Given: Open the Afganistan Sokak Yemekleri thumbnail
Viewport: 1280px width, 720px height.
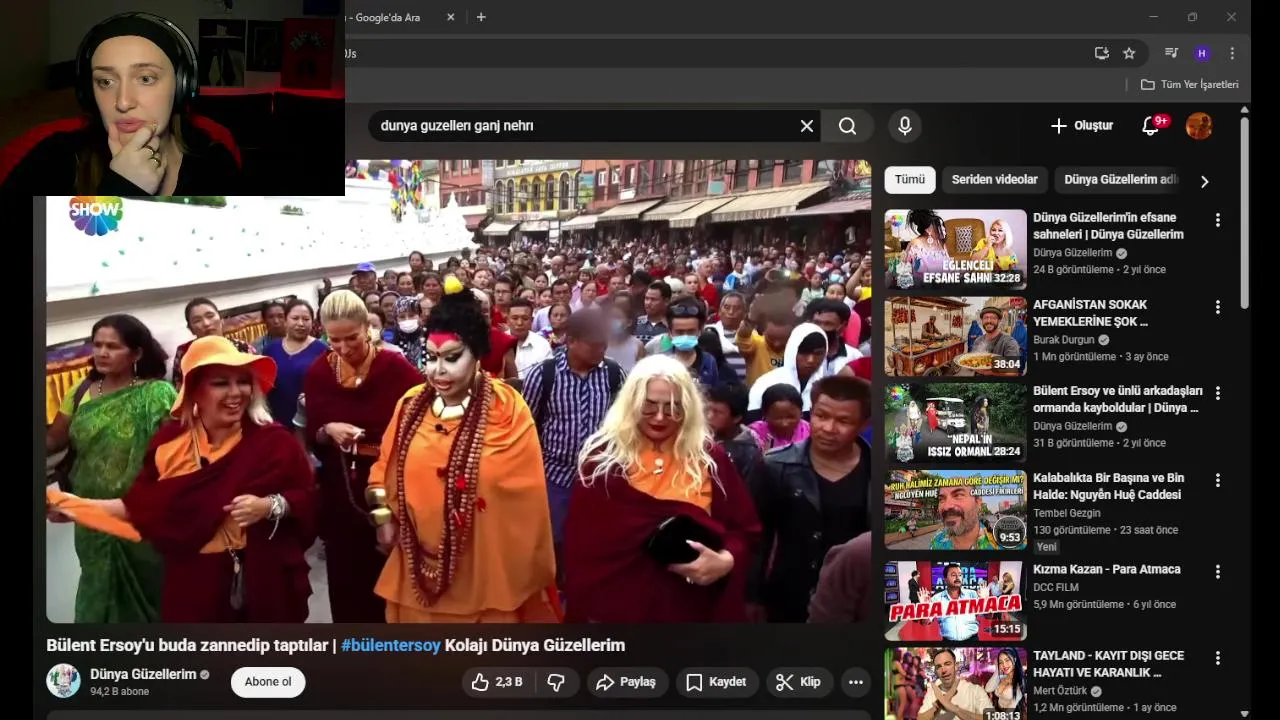Looking at the screenshot, I should pos(955,336).
